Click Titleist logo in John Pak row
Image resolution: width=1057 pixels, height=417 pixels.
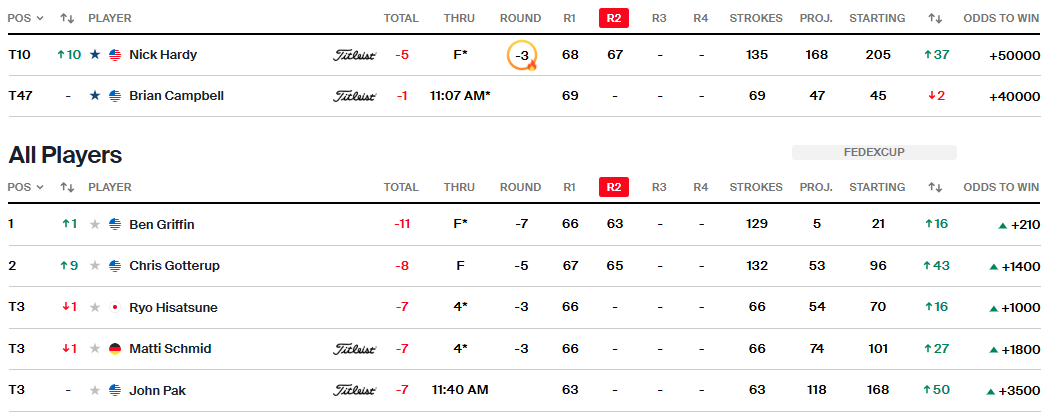tap(354, 390)
